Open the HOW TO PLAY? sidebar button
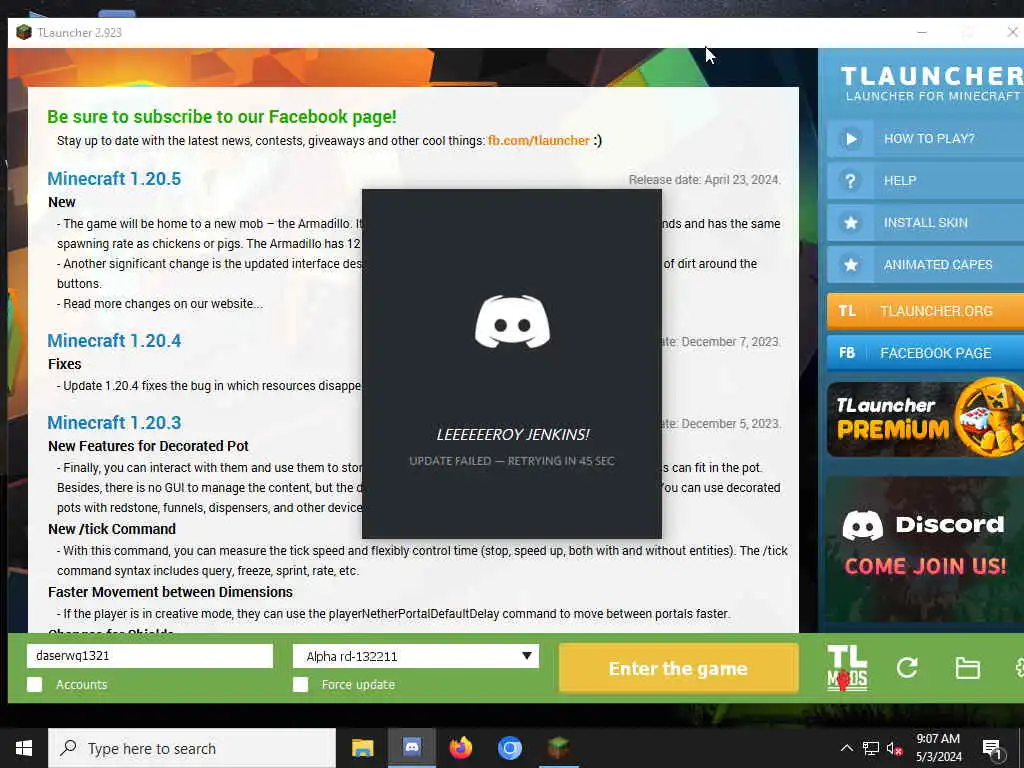 (925, 138)
